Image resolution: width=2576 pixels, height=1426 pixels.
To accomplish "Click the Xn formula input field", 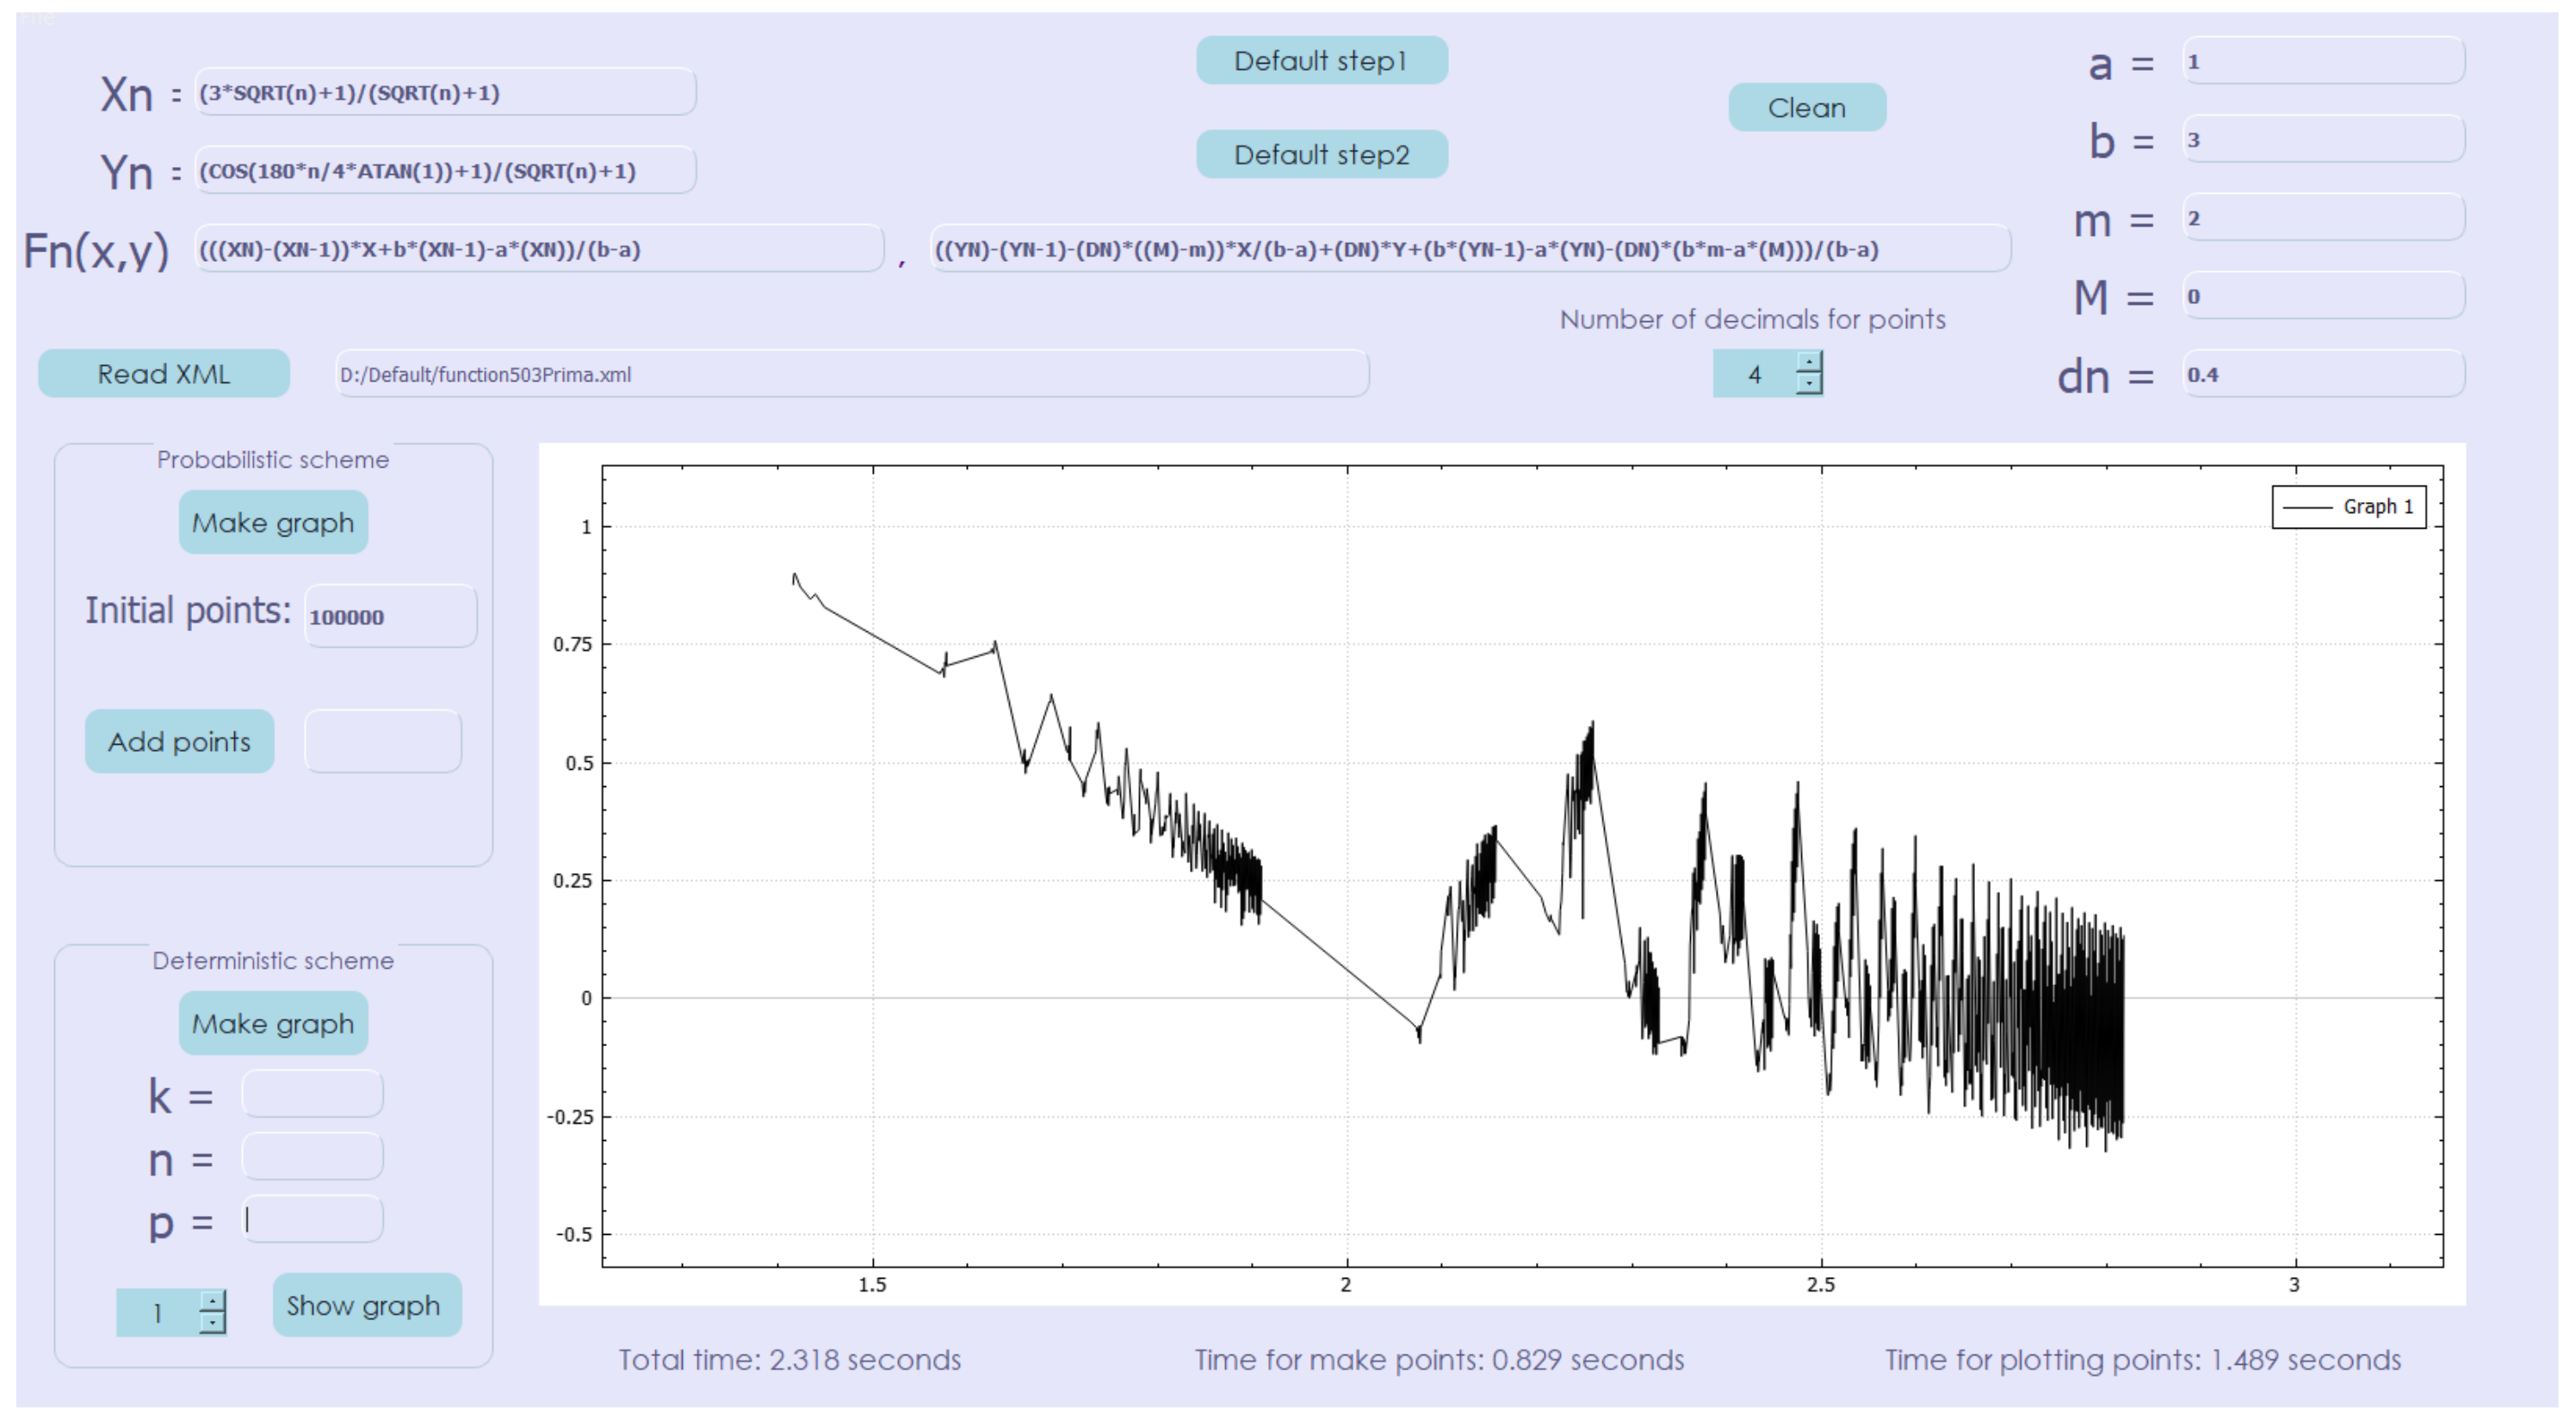I will [x=445, y=93].
